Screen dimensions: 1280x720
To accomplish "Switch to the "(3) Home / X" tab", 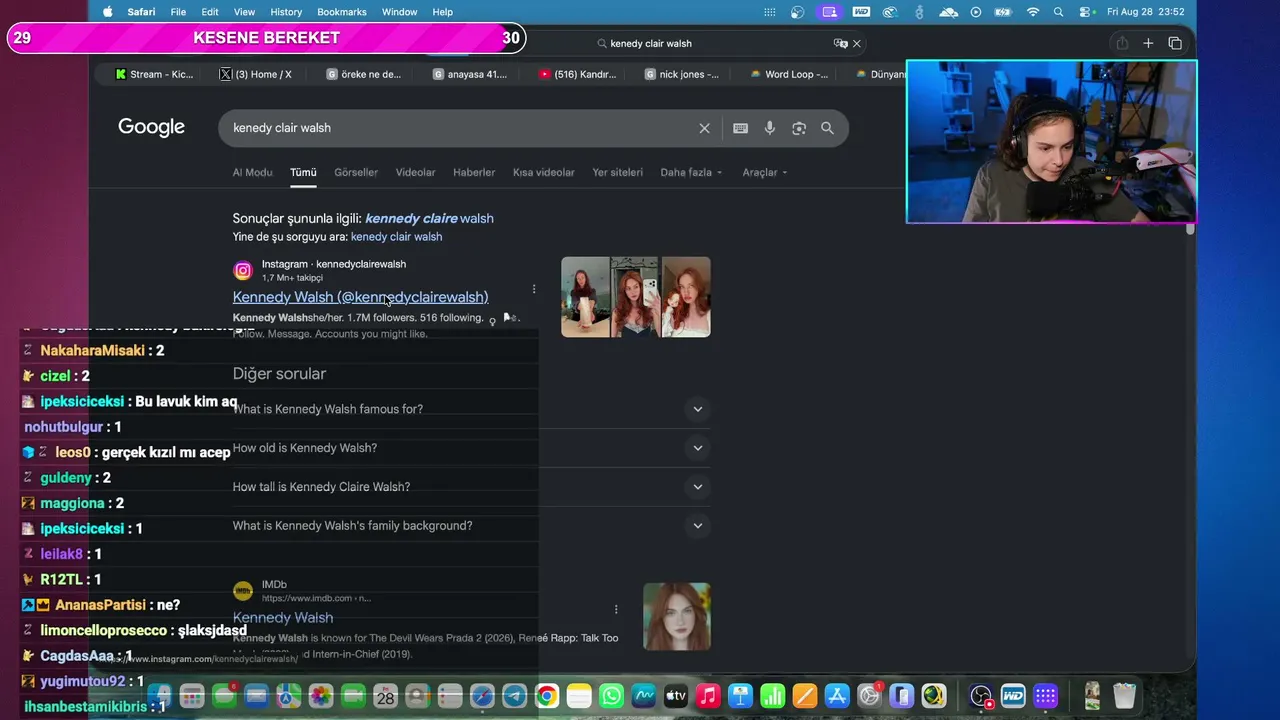I will tap(257, 74).
